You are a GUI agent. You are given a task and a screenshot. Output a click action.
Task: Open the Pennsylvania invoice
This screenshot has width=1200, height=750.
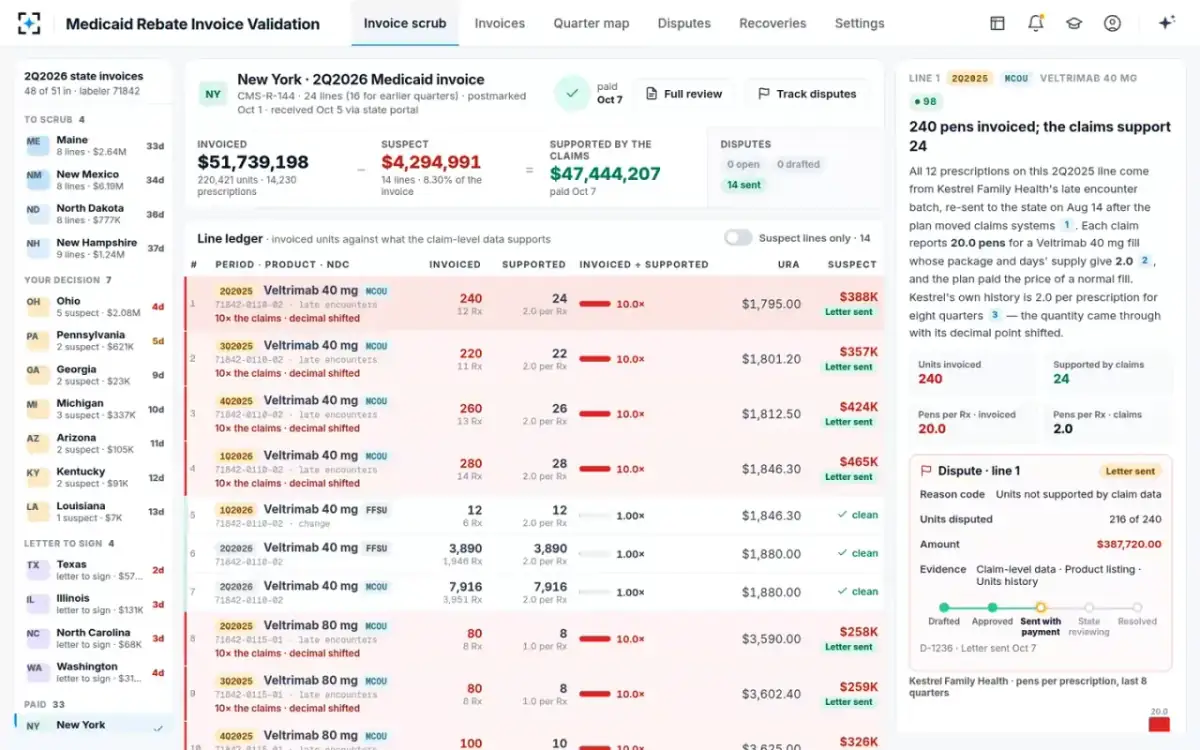(x=94, y=341)
